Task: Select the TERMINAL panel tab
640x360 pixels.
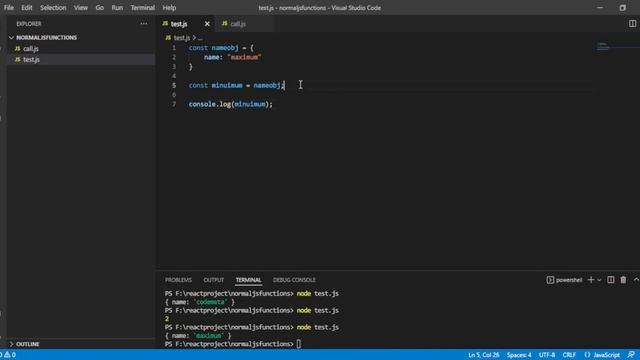Action: click(248, 280)
